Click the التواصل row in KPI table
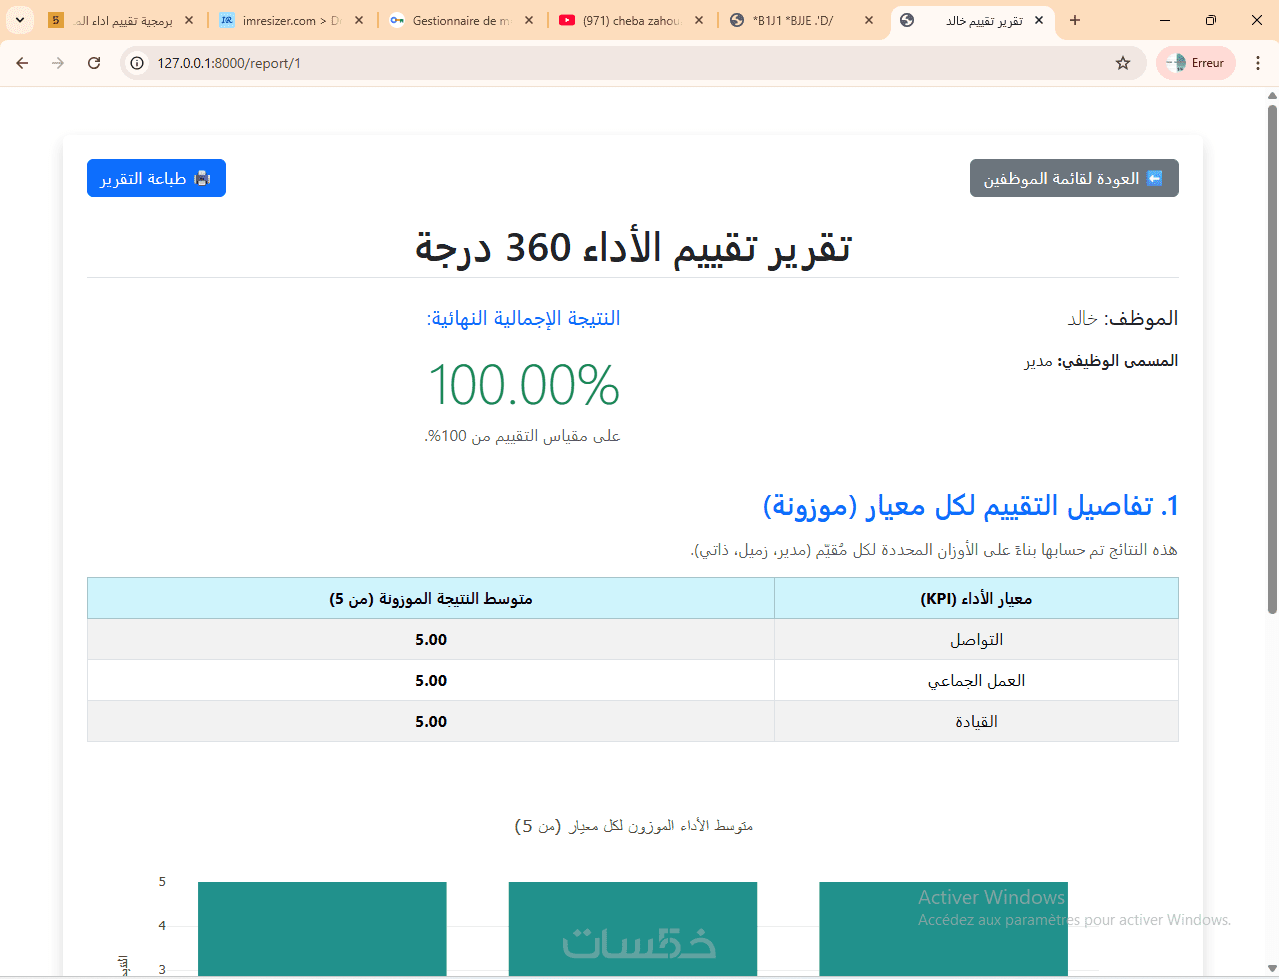The height and width of the screenshot is (979, 1279). point(633,639)
